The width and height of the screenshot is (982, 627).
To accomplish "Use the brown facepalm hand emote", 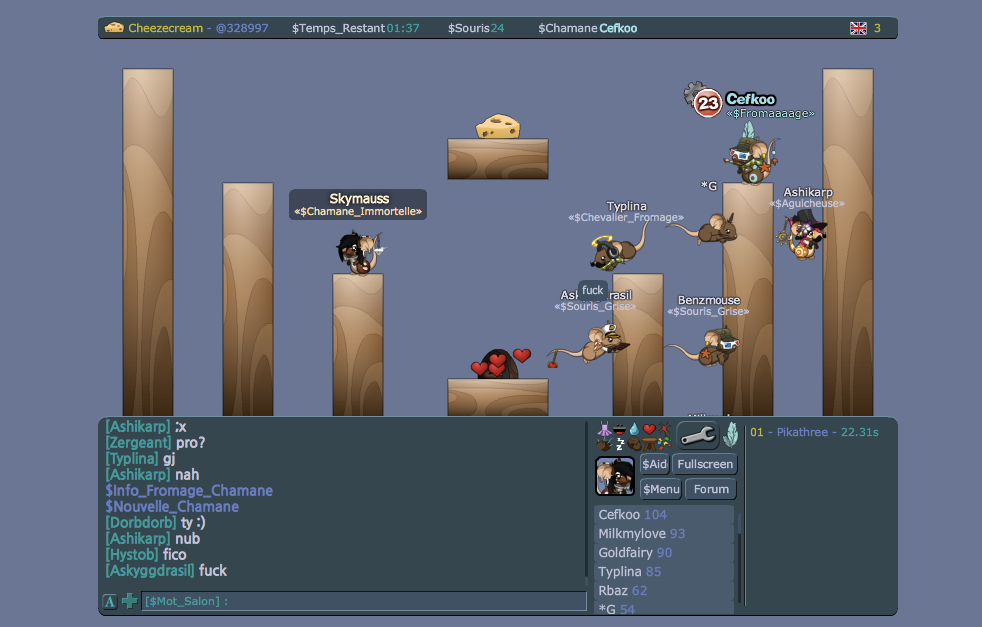I will coord(634,444).
